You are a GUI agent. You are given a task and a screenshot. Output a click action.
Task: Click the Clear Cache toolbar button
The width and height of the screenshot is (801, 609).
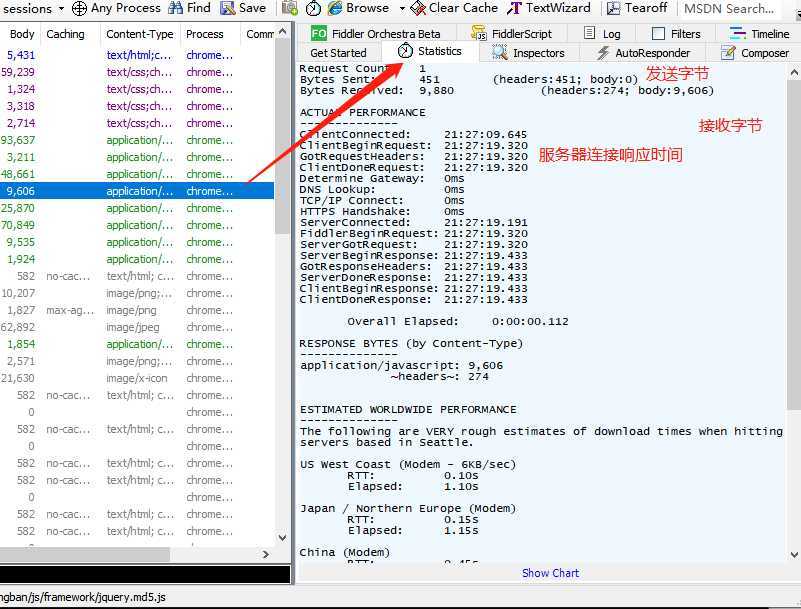click(x=454, y=8)
